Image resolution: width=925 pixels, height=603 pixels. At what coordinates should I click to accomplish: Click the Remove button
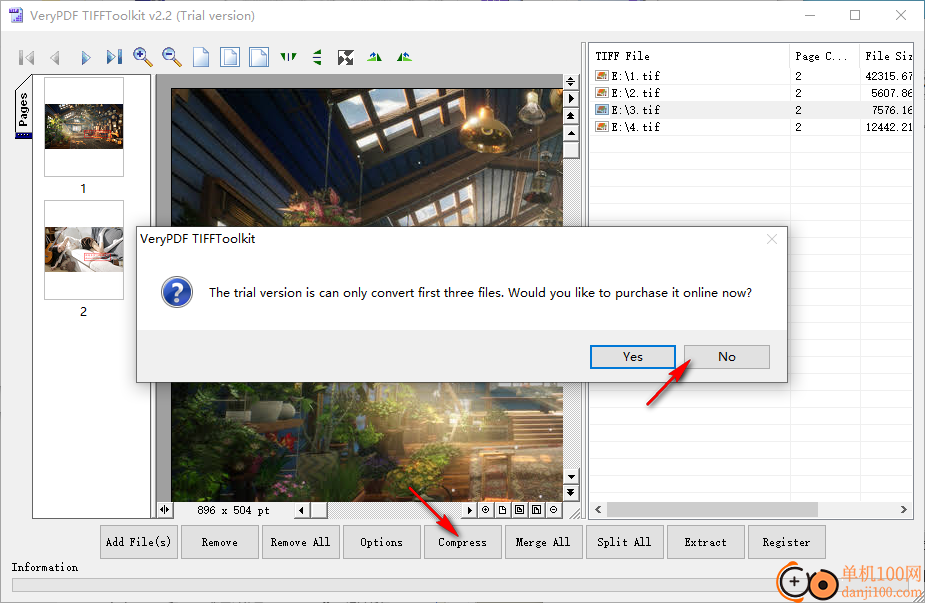pyautogui.click(x=219, y=542)
